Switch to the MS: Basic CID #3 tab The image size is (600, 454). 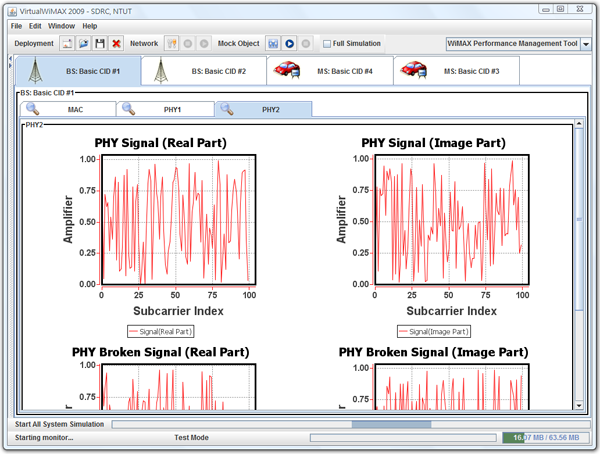[x=457, y=71]
